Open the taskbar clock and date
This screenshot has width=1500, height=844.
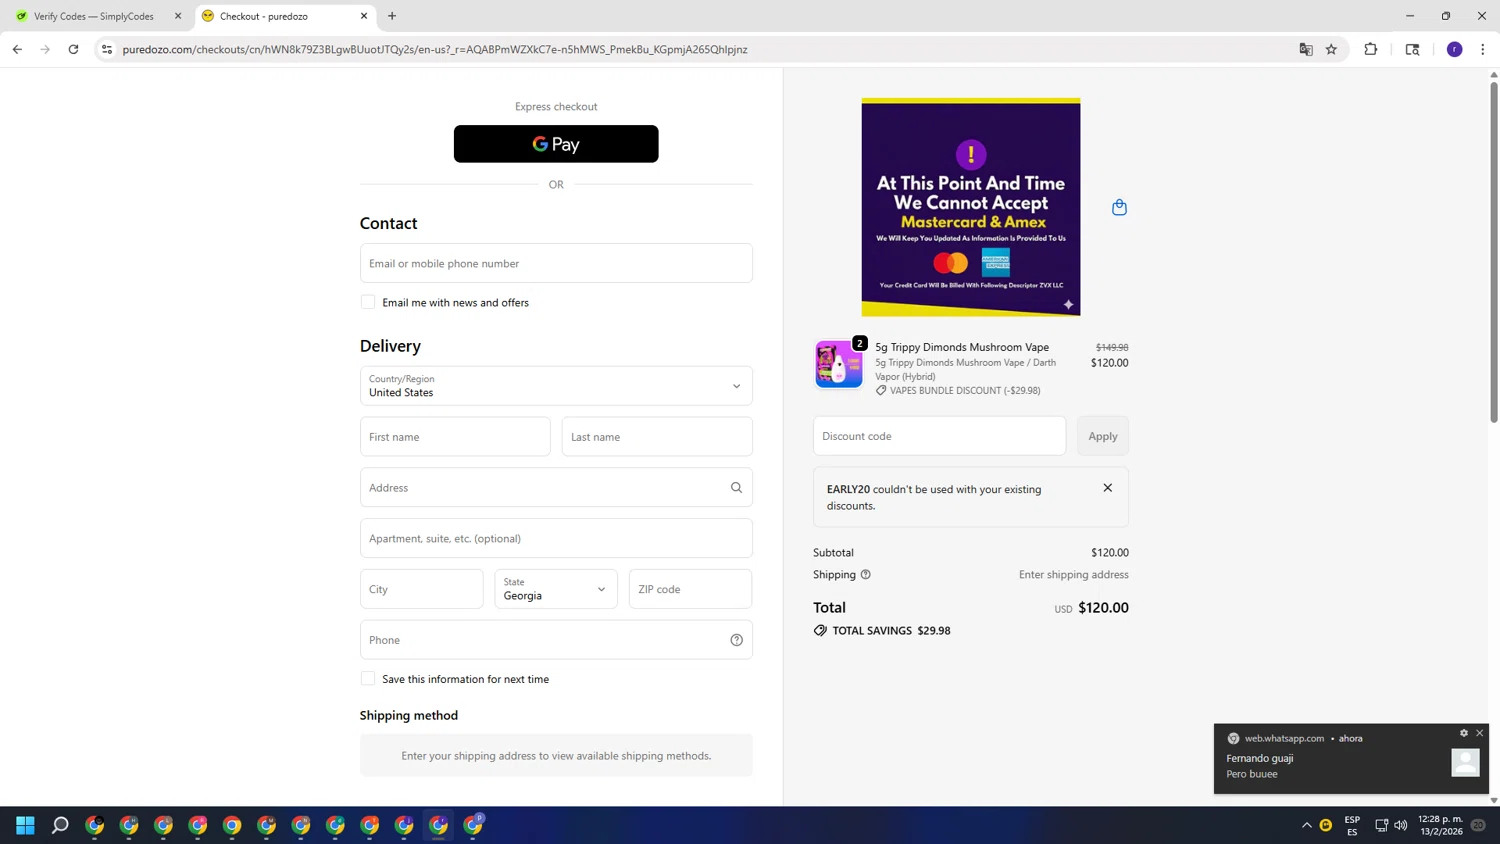1440,825
